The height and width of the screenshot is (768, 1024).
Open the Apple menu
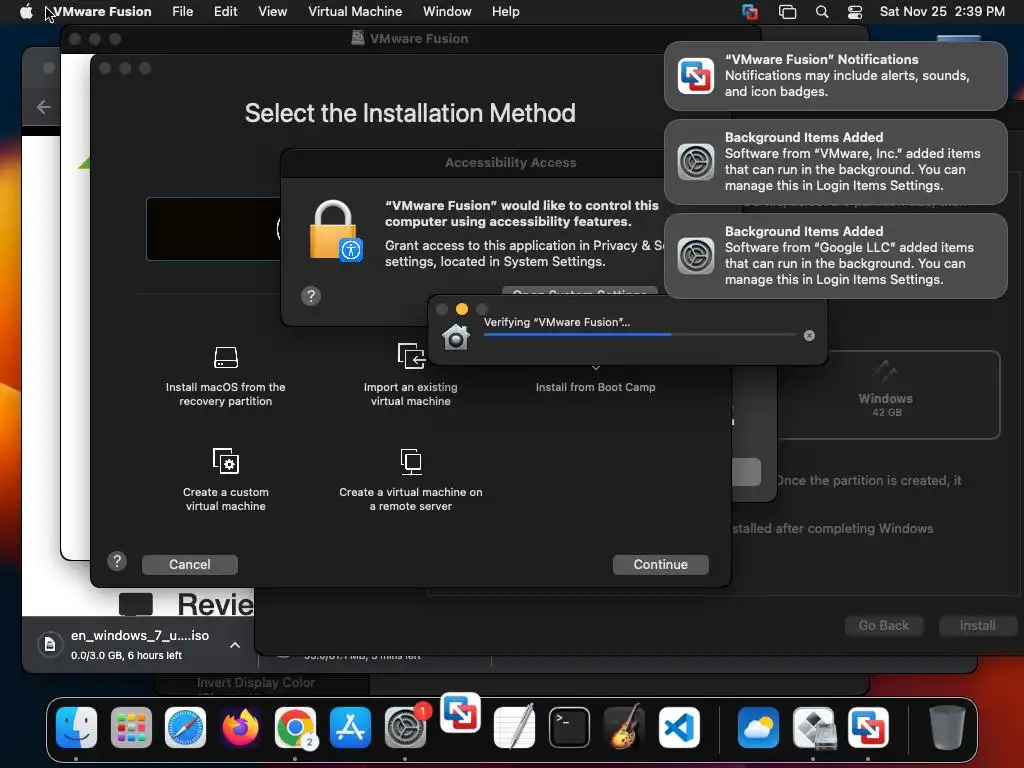point(26,12)
